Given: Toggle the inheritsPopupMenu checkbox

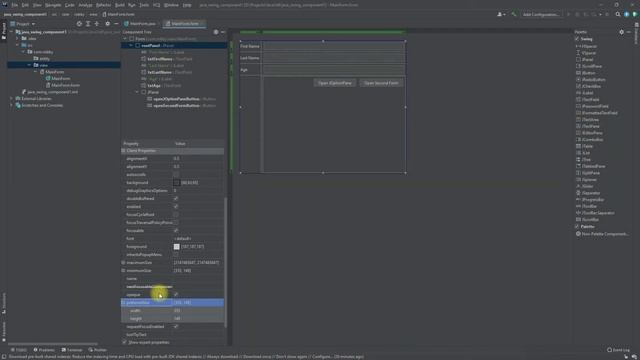Looking at the screenshot, I should click(x=176, y=255).
